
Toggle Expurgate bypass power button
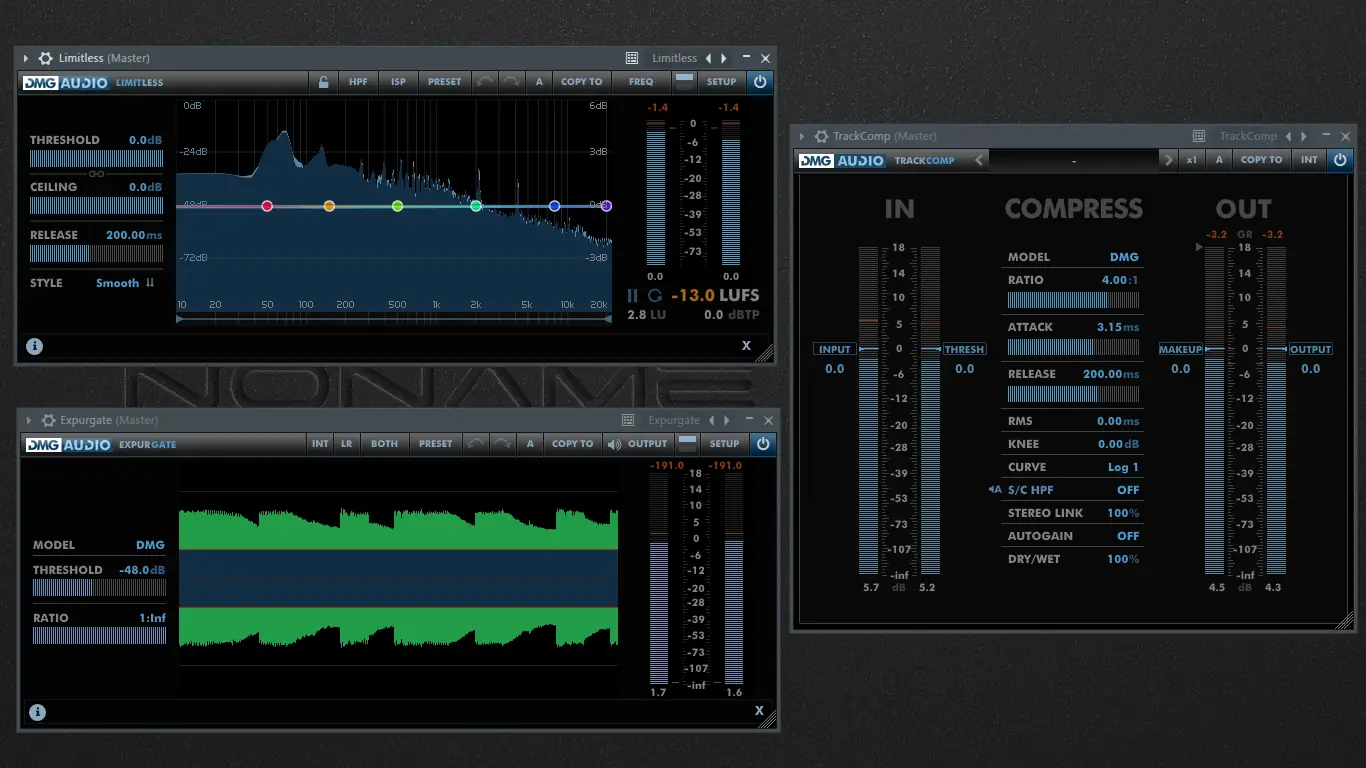click(x=763, y=443)
